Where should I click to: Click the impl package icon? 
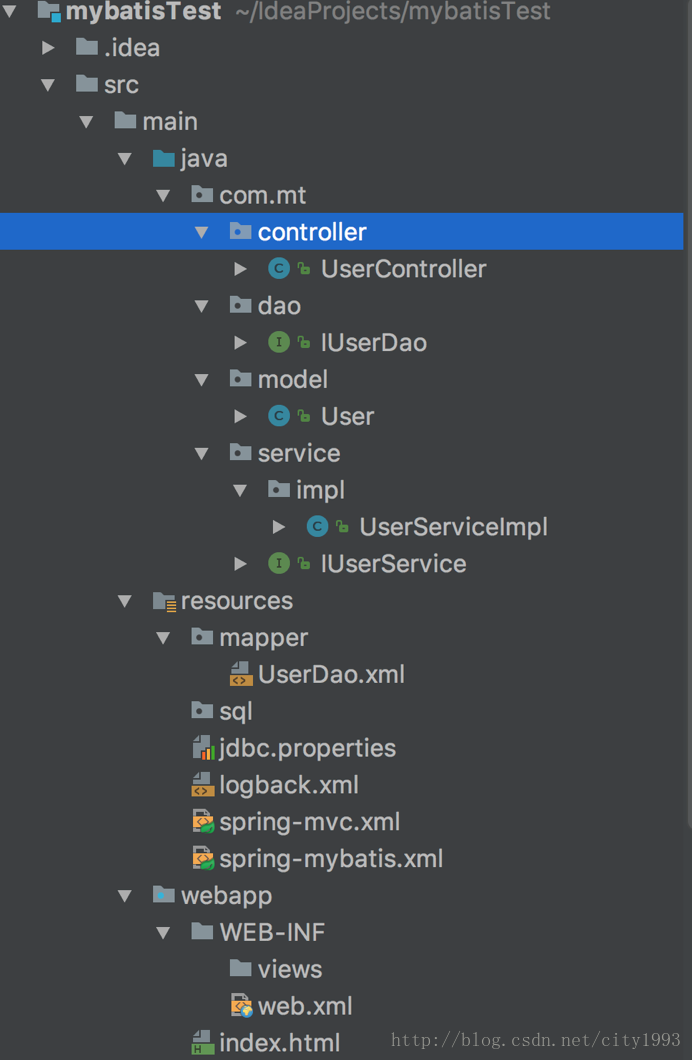pos(279,489)
